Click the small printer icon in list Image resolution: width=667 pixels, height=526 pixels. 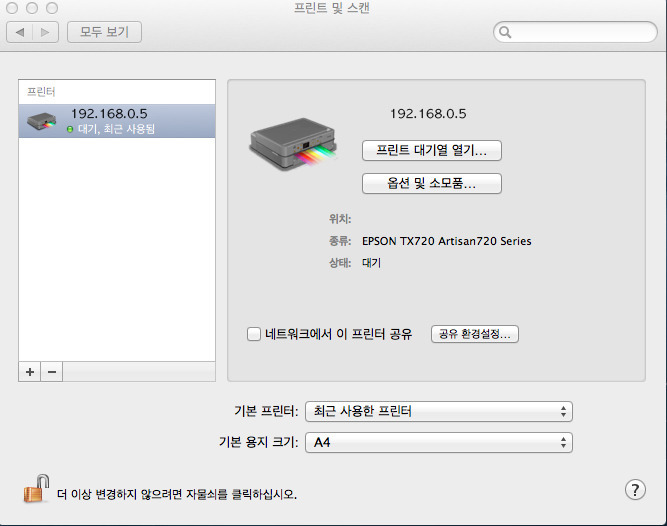coord(41,121)
